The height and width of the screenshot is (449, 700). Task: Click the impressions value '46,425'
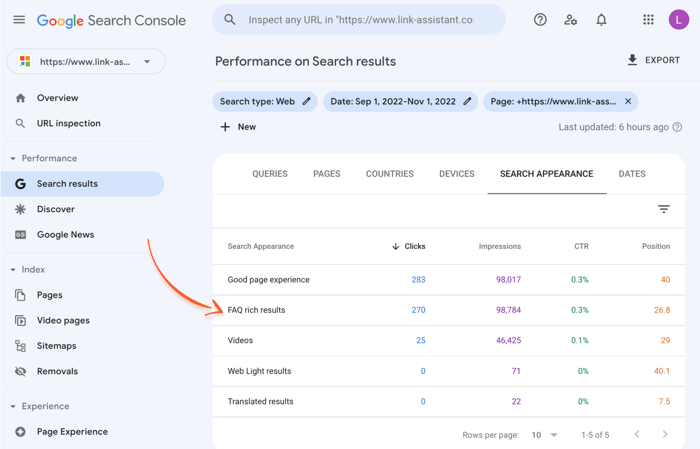click(x=508, y=341)
